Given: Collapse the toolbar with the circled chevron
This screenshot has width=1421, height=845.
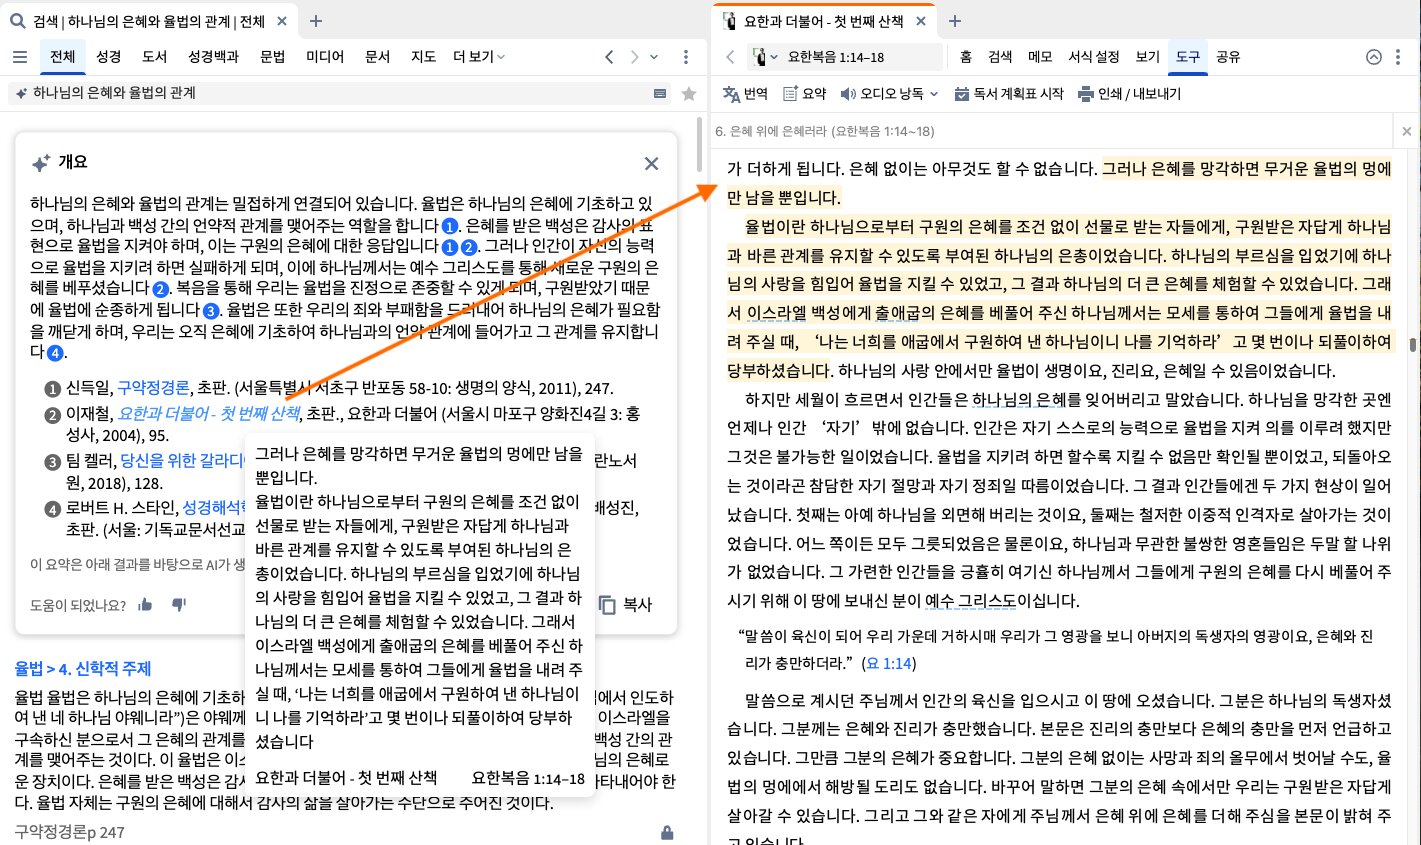Looking at the screenshot, I should click(x=1374, y=57).
